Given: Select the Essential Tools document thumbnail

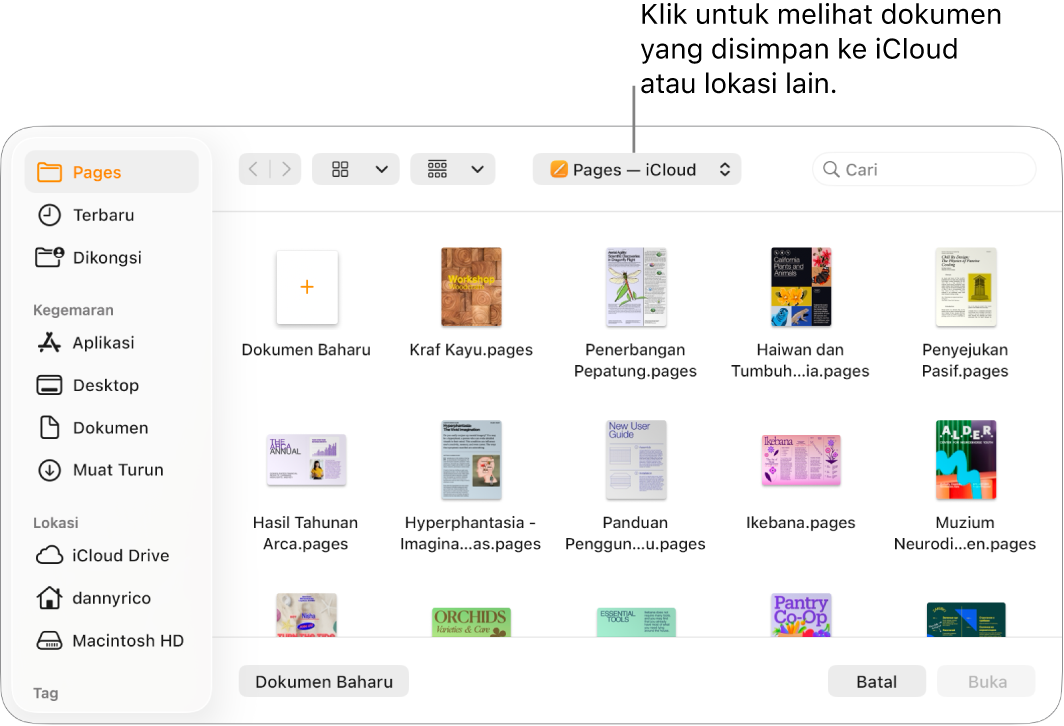Looking at the screenshot, I should pyautogui.click(x=636, y=622).
